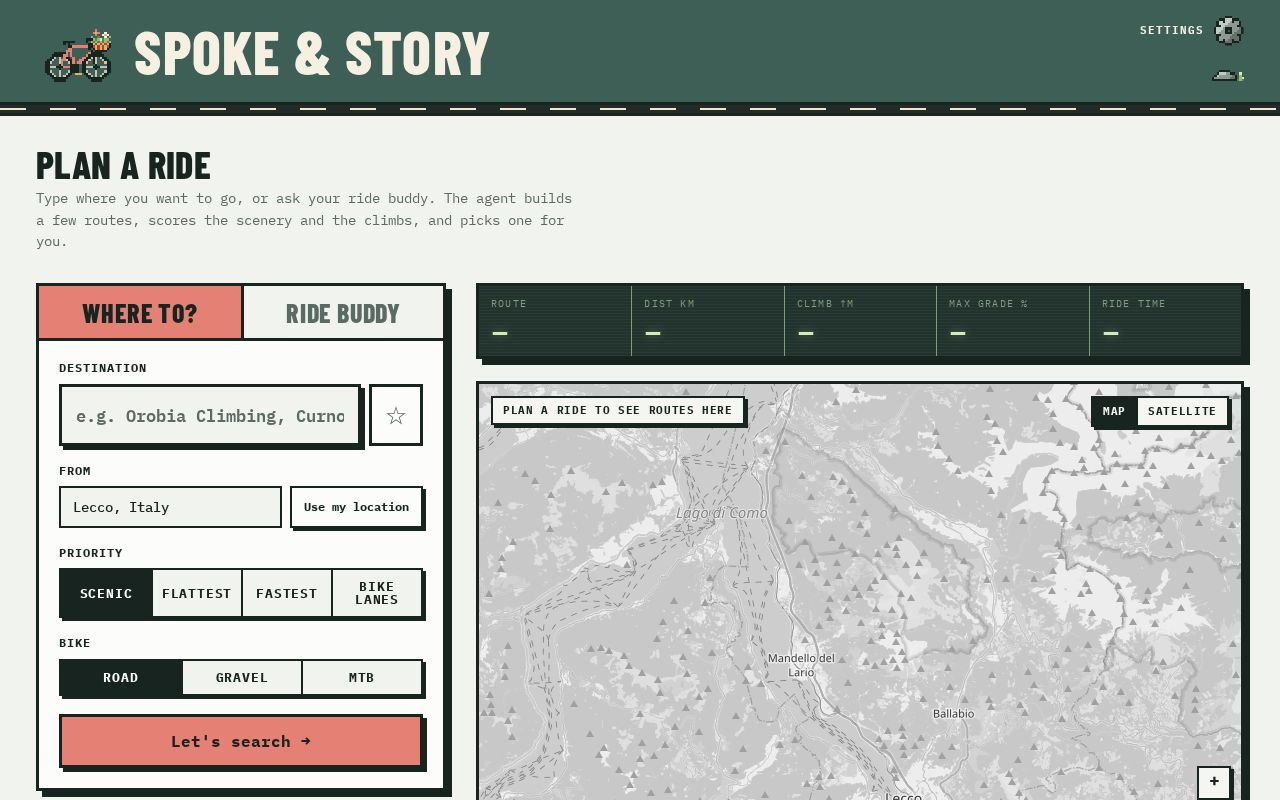Set priority to Flattest

tap(197, 593)
